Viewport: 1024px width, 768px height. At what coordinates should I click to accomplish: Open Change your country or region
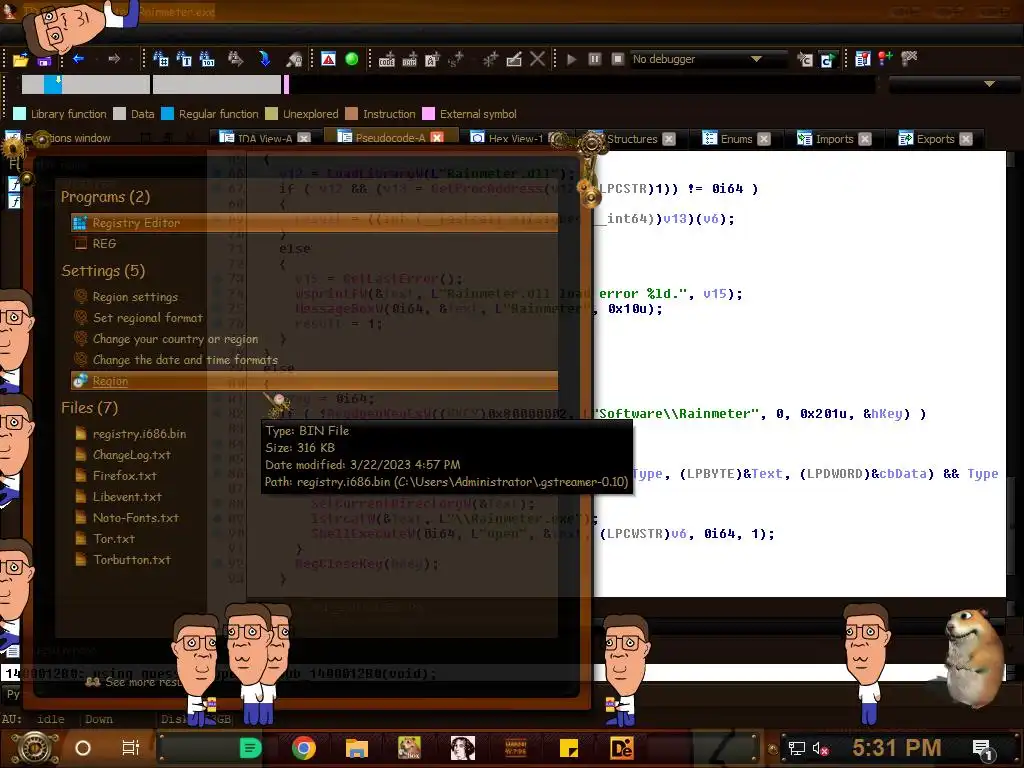click(175, 339)
